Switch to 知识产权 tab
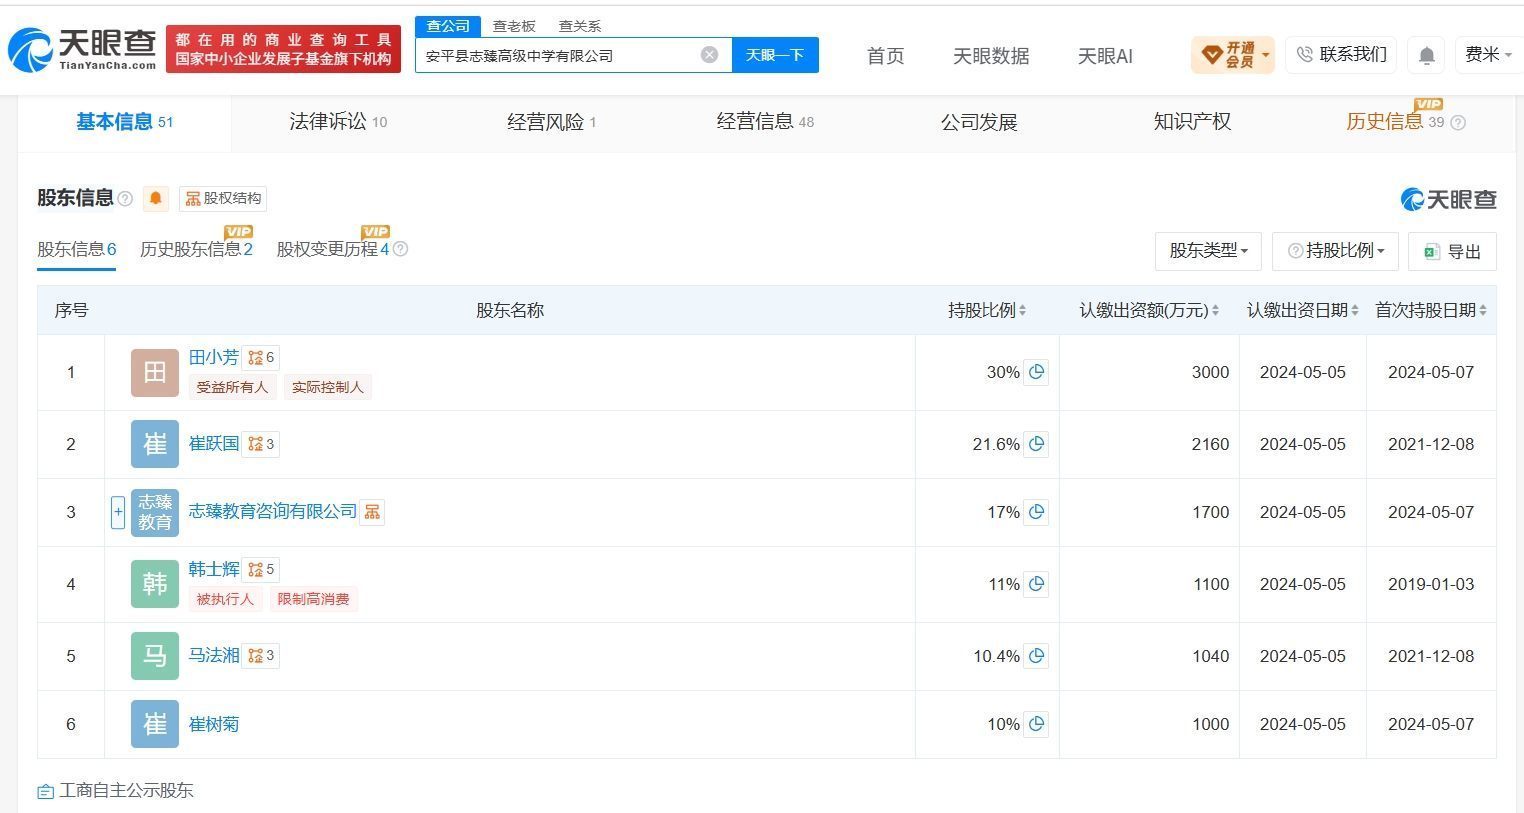 point(1192,122)
